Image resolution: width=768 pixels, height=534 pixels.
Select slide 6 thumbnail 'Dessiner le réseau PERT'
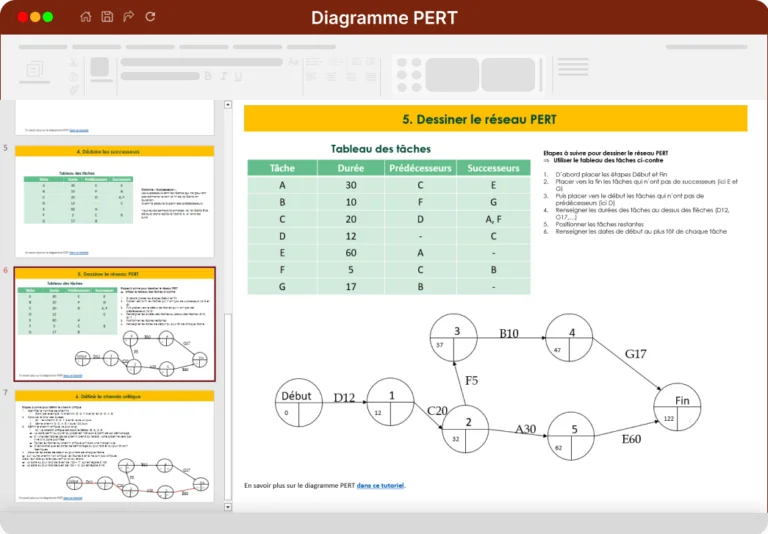click(115, 324)
